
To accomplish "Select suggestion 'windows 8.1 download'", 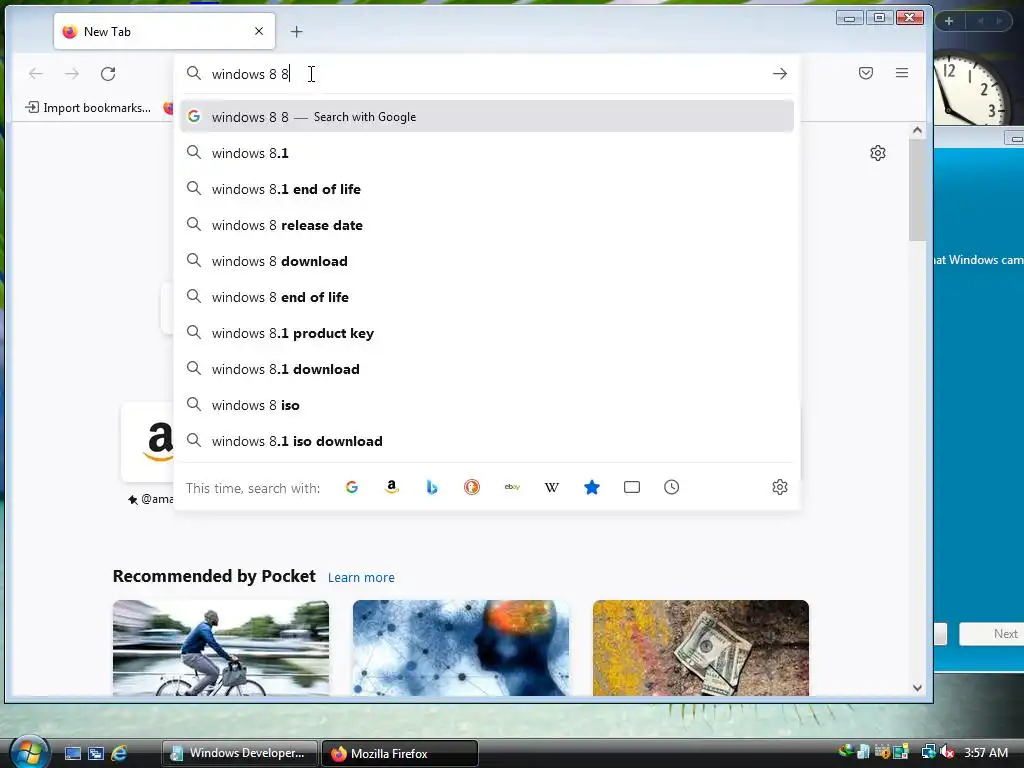I will 487,369.
